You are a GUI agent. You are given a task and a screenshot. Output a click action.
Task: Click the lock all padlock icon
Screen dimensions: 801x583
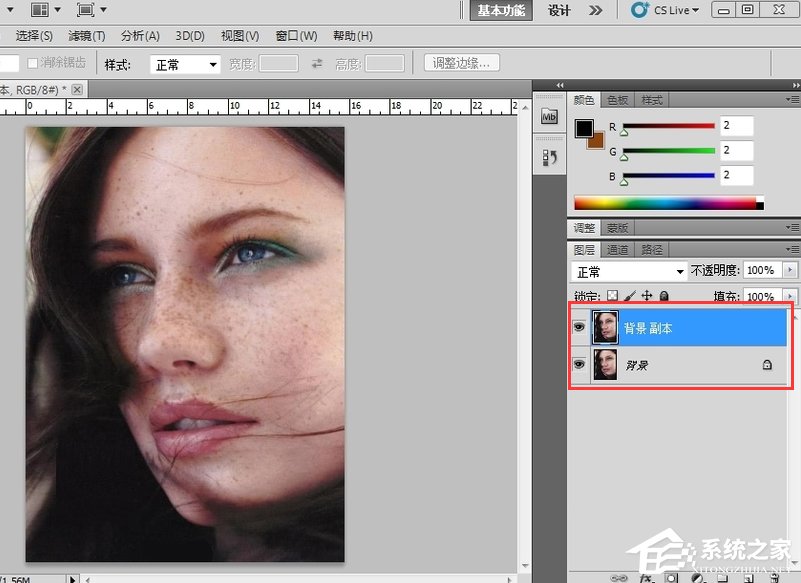click(664, 296)
